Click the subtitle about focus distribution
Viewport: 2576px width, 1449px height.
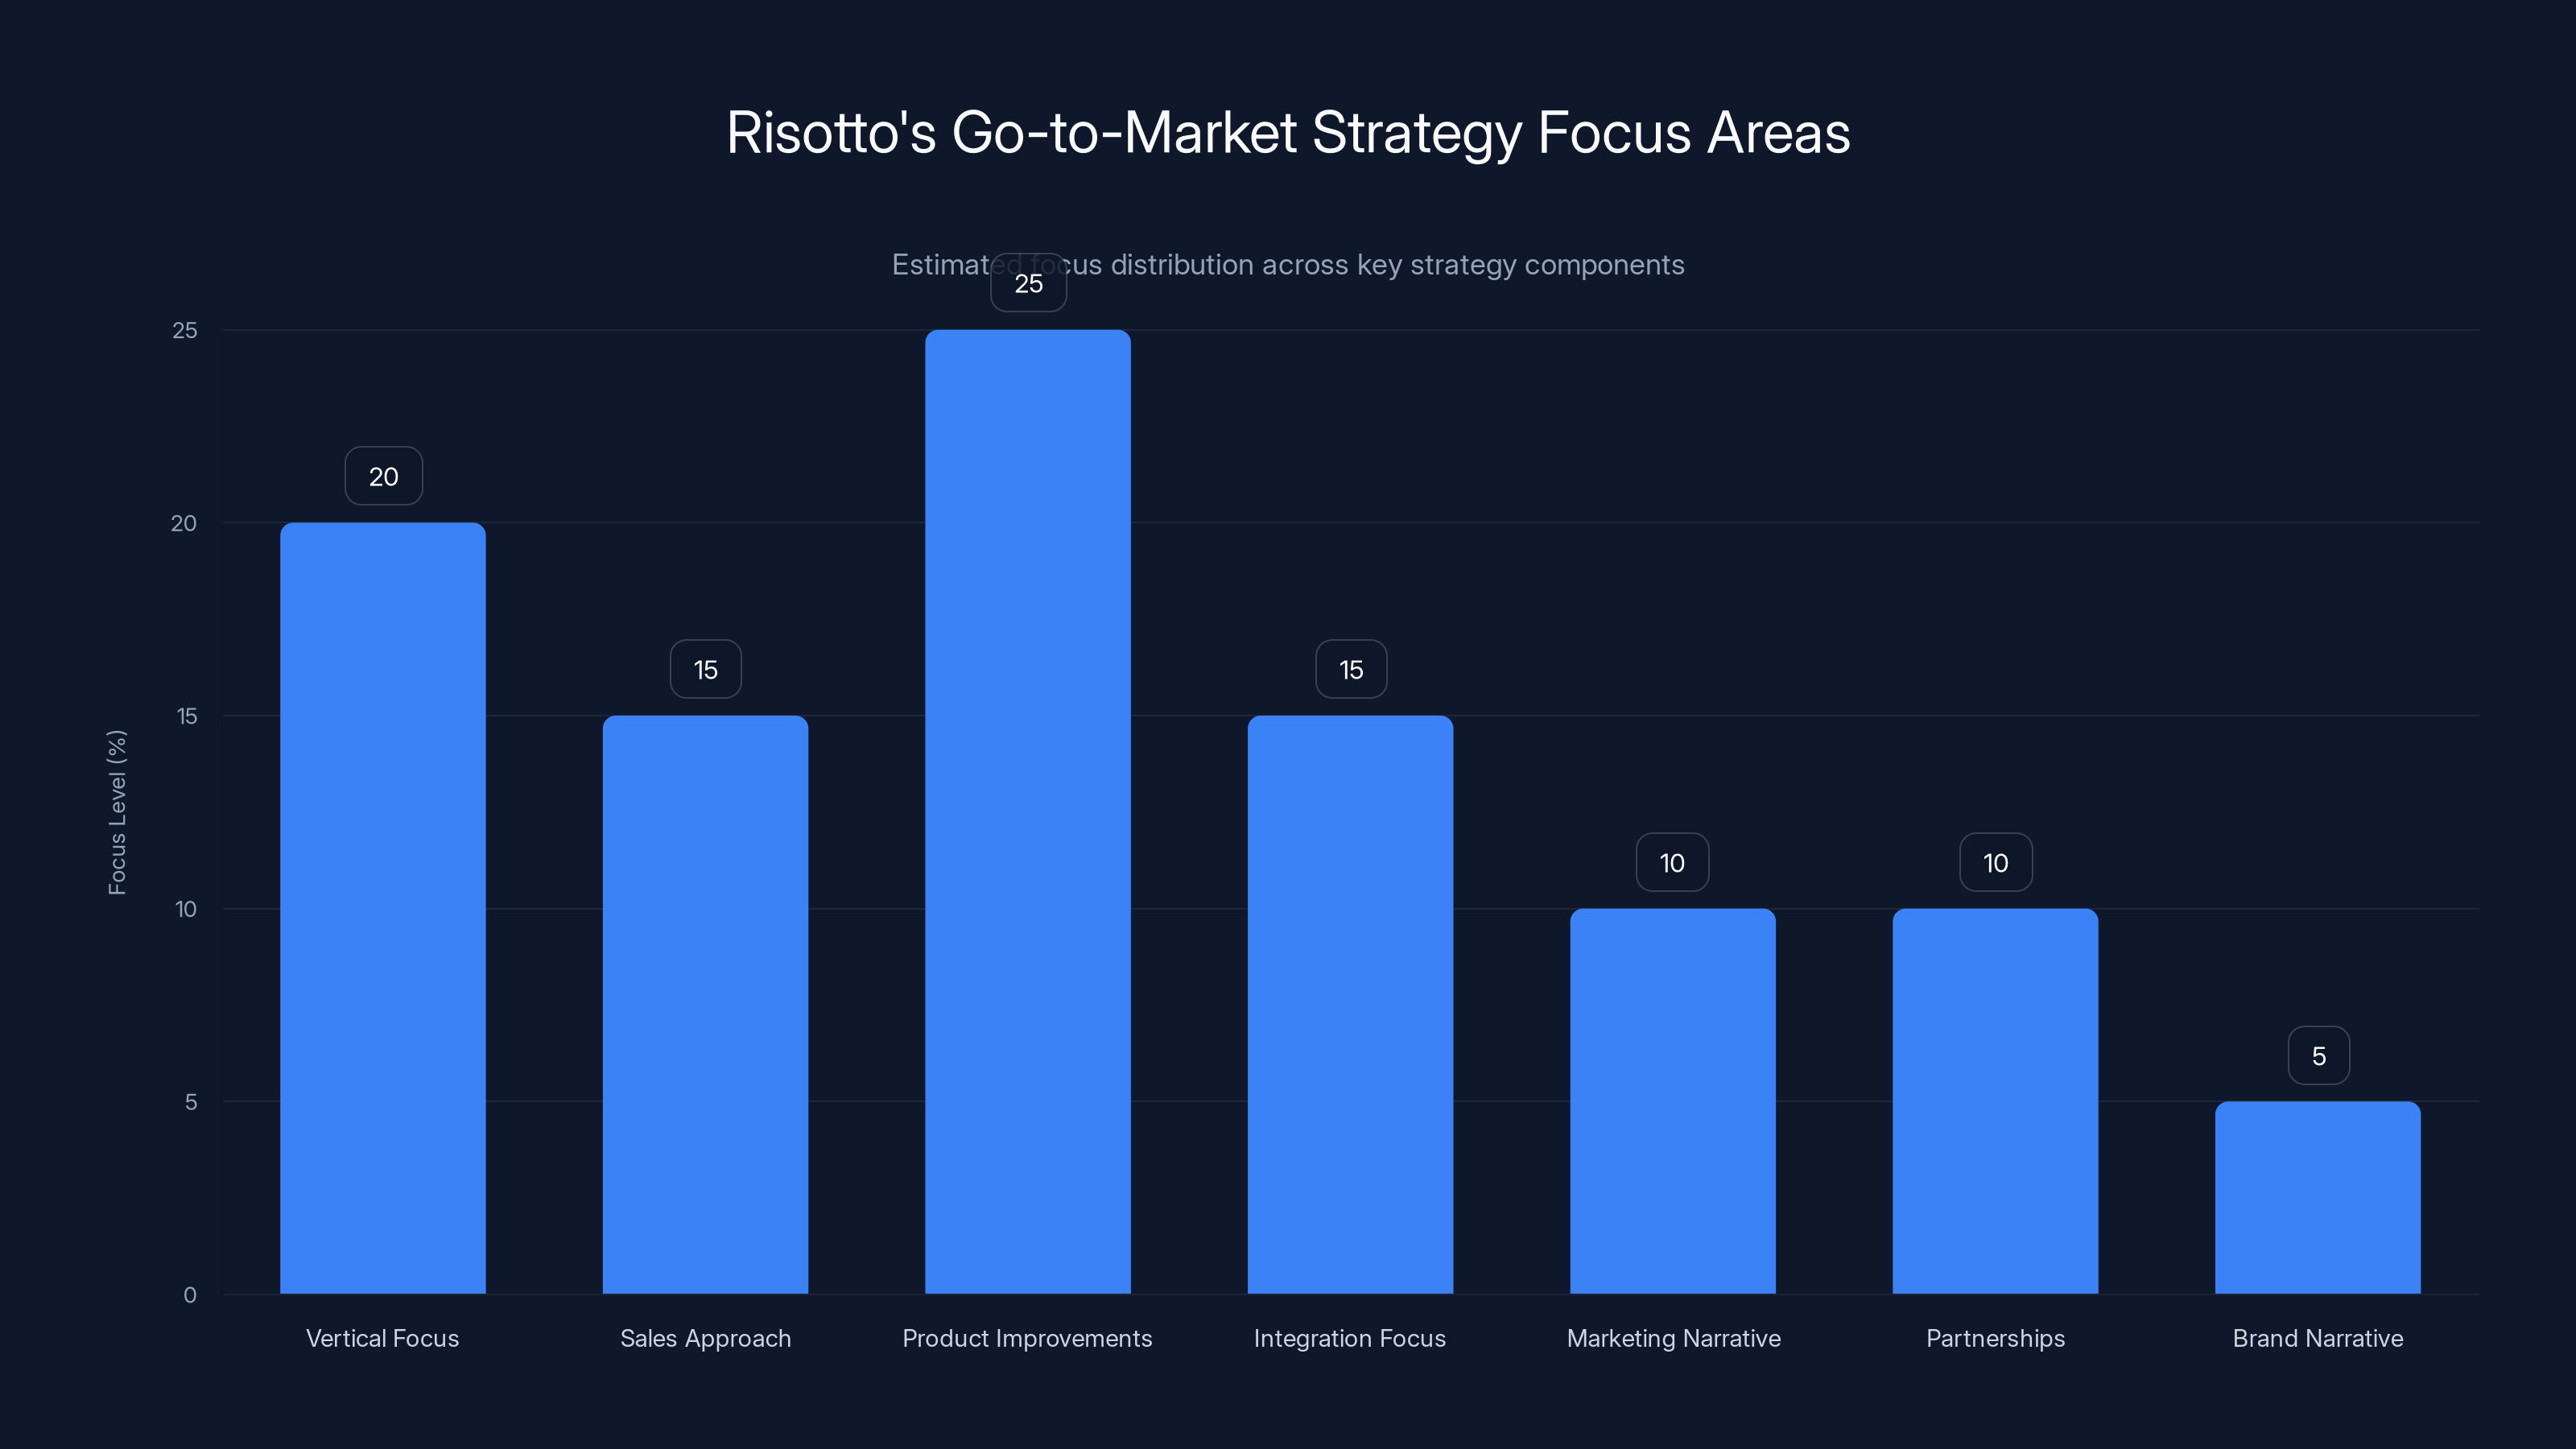tap(1288, 265)
